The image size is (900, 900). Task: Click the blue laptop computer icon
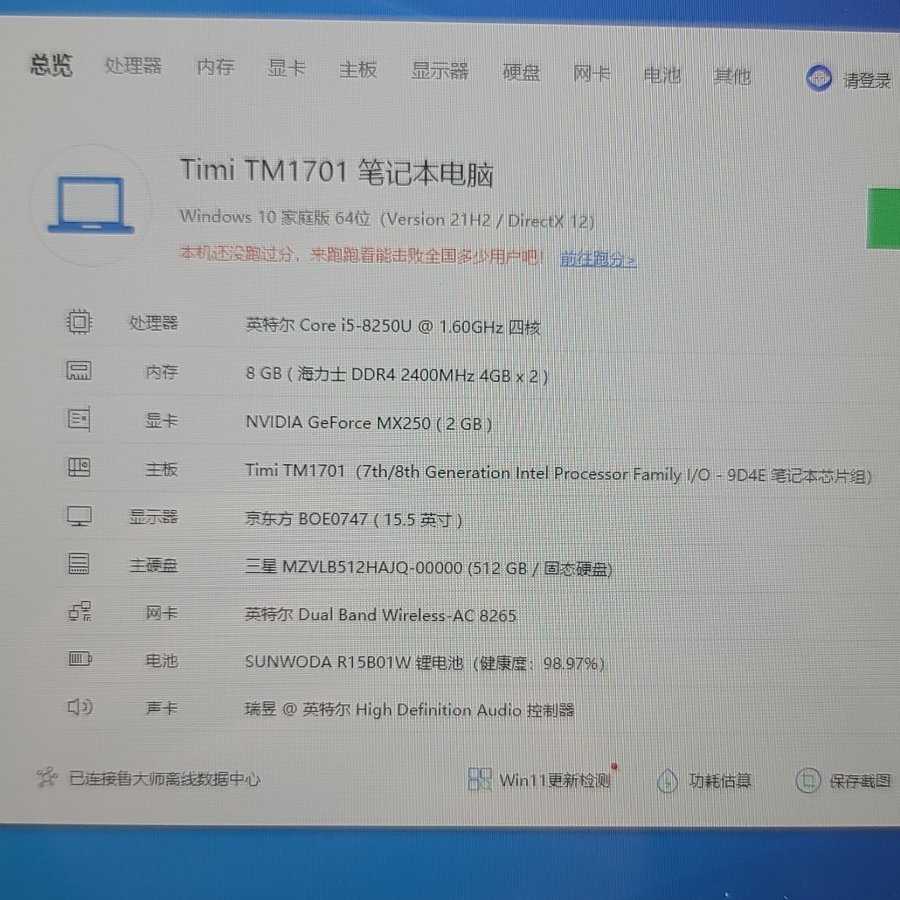tap(91, 205)
